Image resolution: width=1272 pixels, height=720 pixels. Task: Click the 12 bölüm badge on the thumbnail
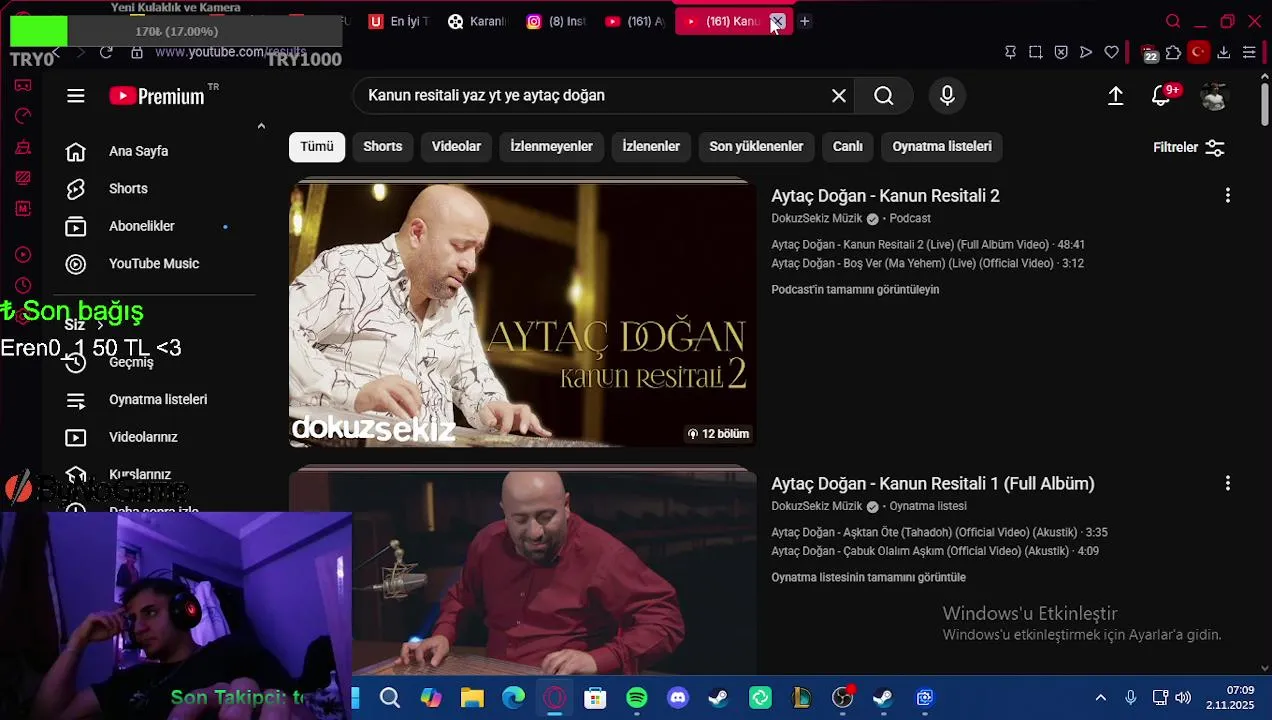(718, 434)
